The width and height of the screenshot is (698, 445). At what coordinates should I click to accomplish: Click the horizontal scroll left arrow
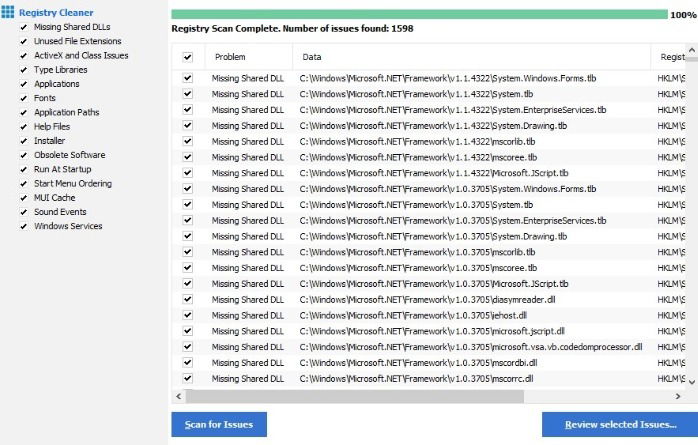click(x=179, y=396)
